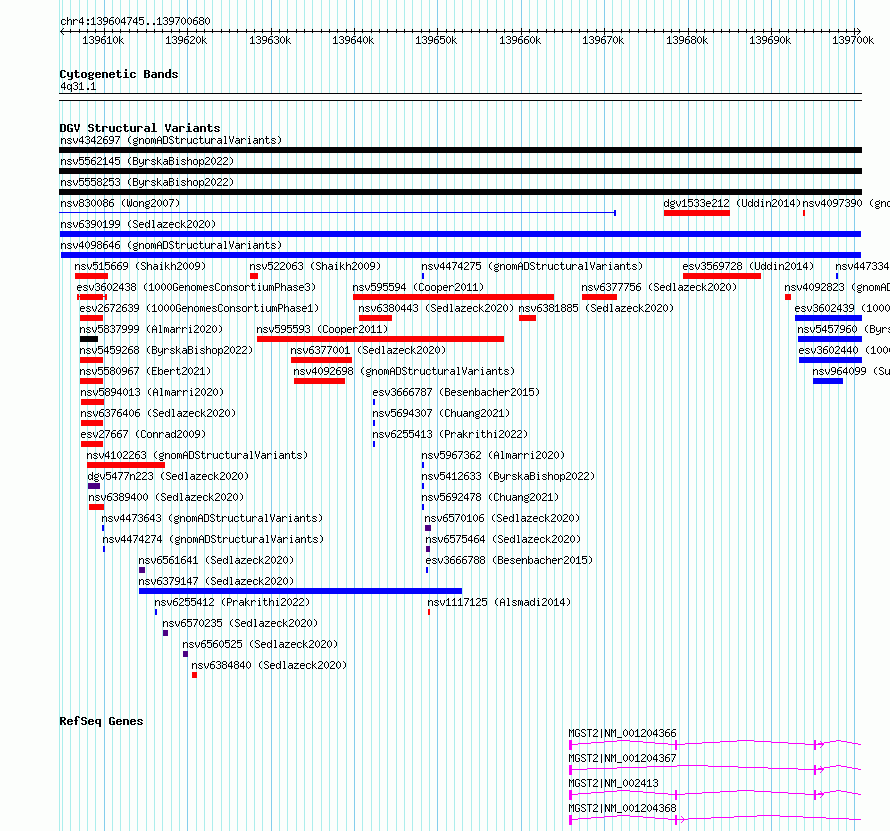Open the MGST2|NM_001204366 transcript label
The width and height of the screenshot is (890, 831).
pos(622,733)
